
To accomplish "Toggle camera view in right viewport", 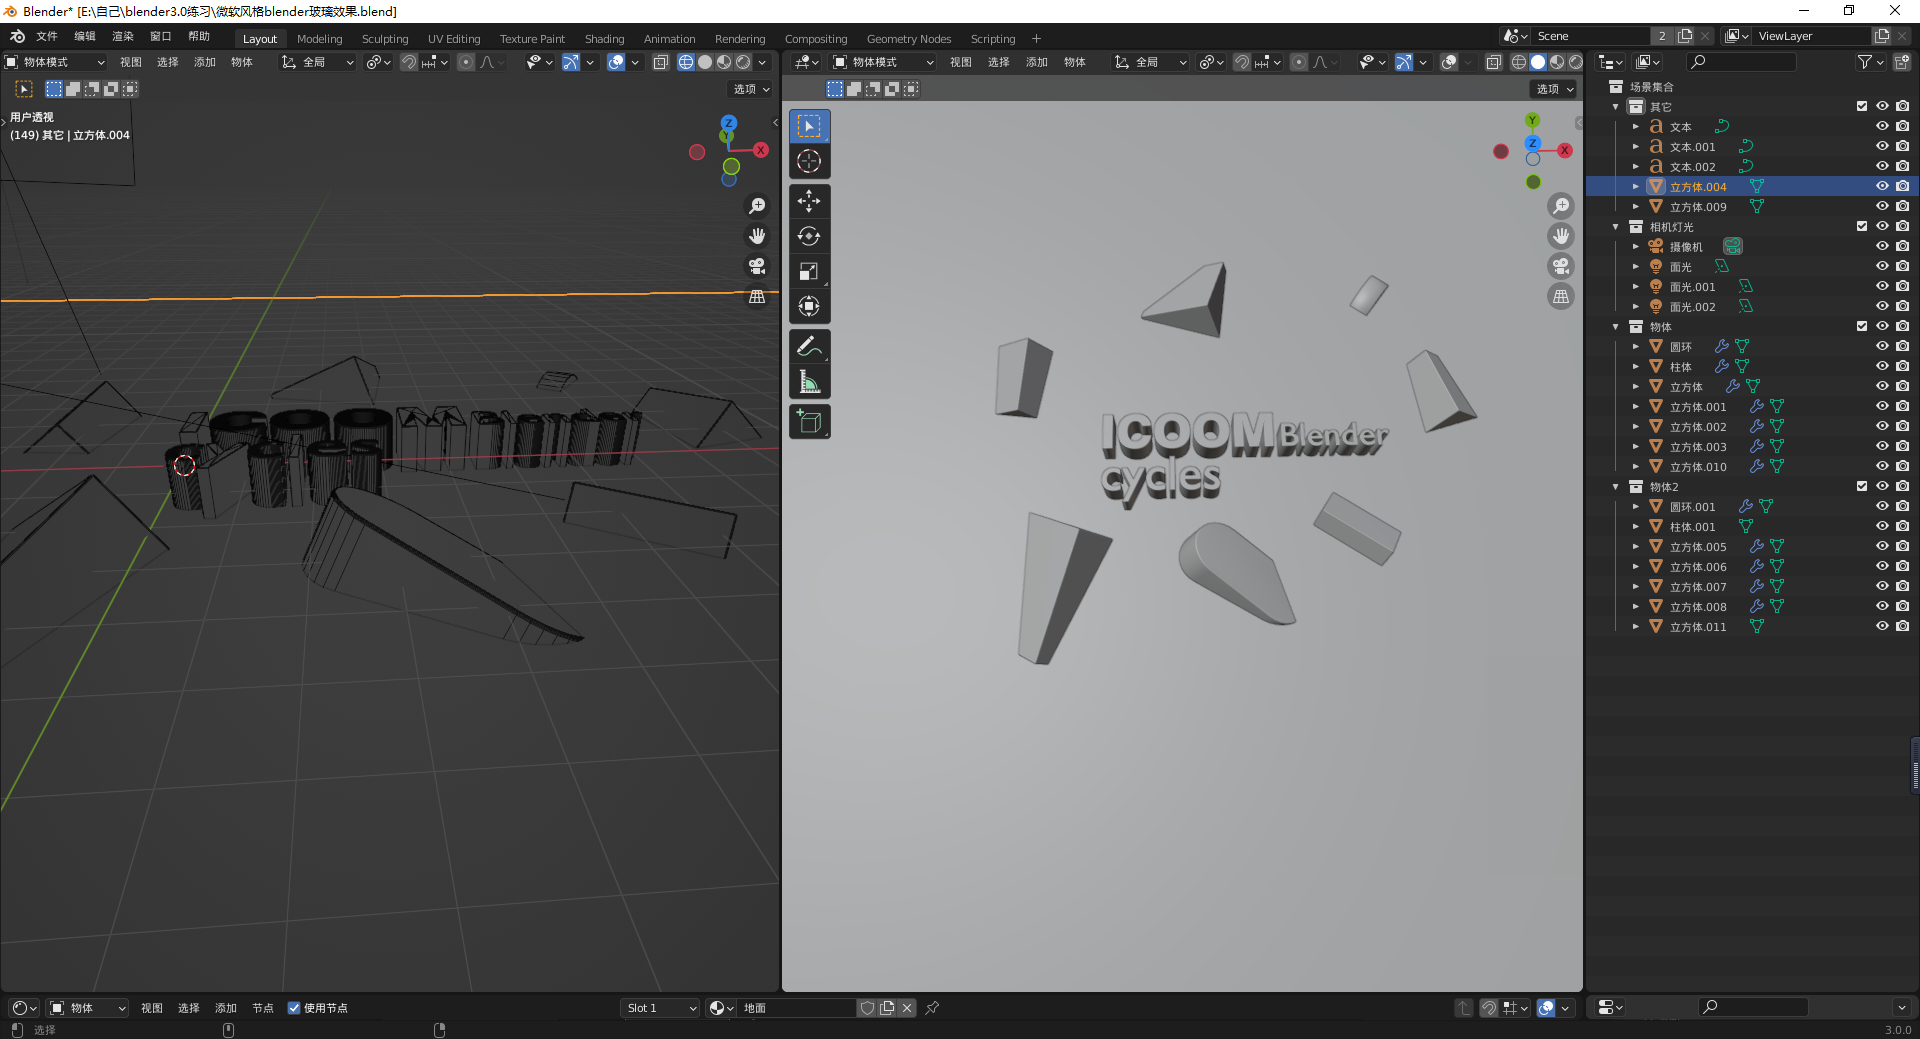I will coord(1560,266).
